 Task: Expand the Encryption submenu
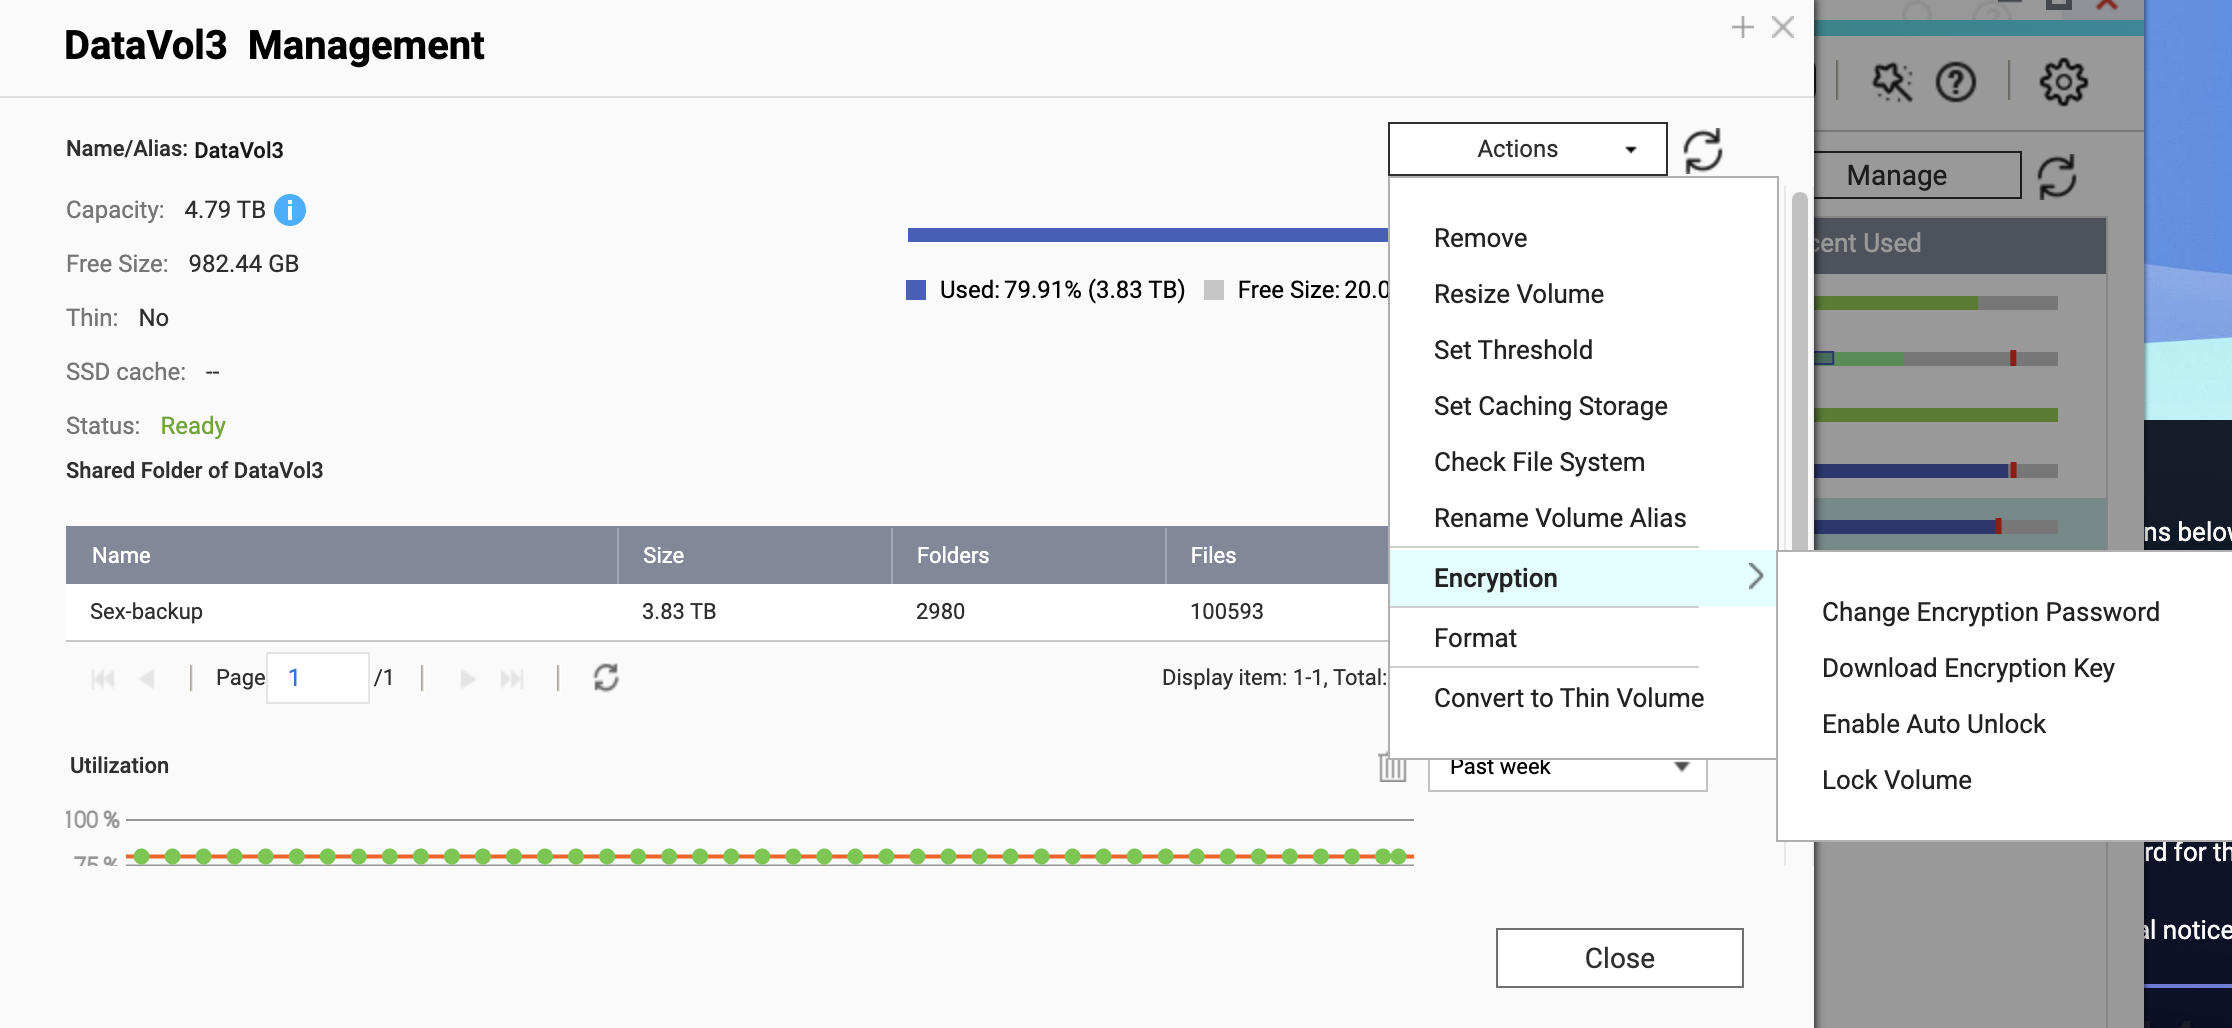pos(1581,578)
